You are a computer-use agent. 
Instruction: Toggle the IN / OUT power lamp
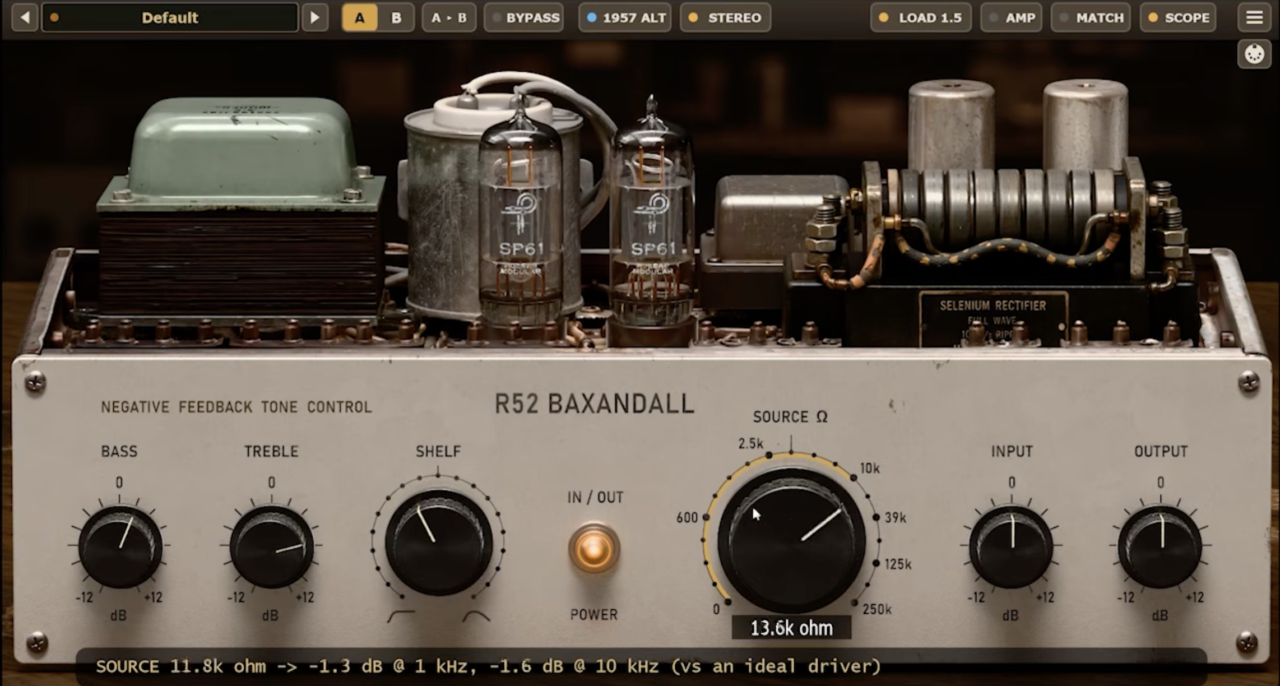tap(594, 549)
